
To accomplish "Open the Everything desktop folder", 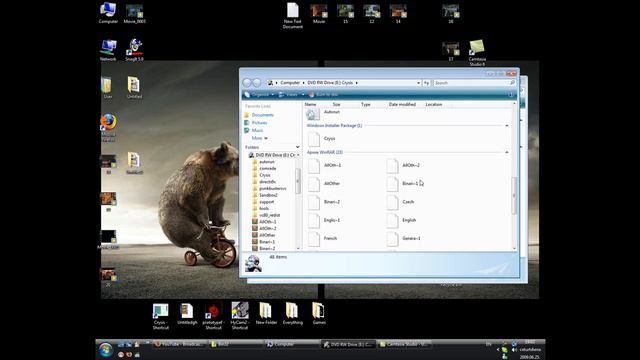I will pos(292,314).
